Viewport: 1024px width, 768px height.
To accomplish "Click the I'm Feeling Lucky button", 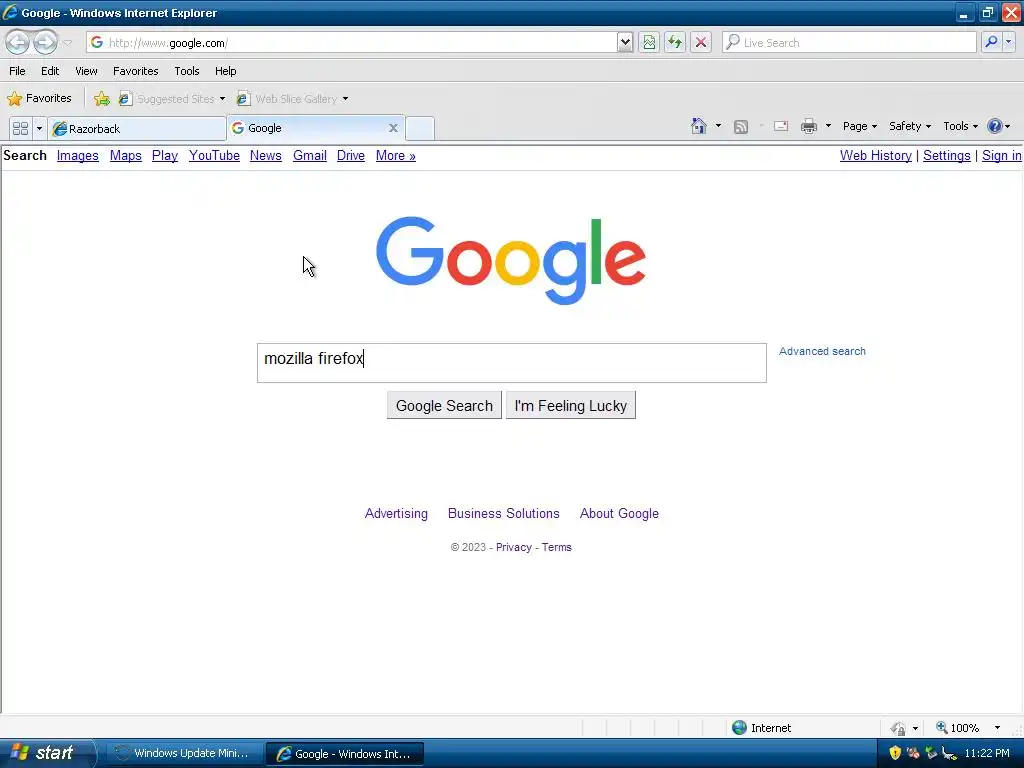I will pyautogui.click(x=571, y=406).
